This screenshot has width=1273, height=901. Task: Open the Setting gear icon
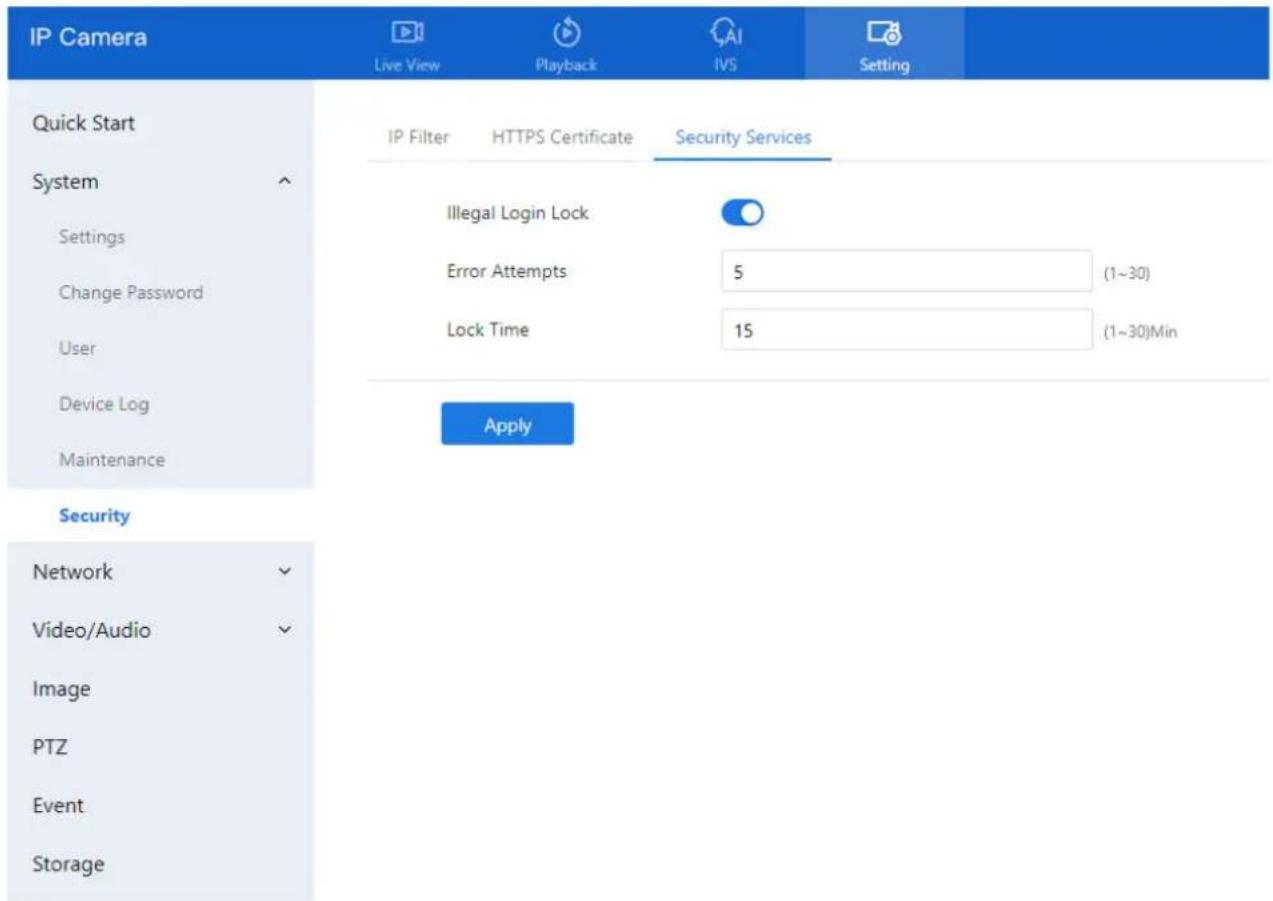click(883, 32)
